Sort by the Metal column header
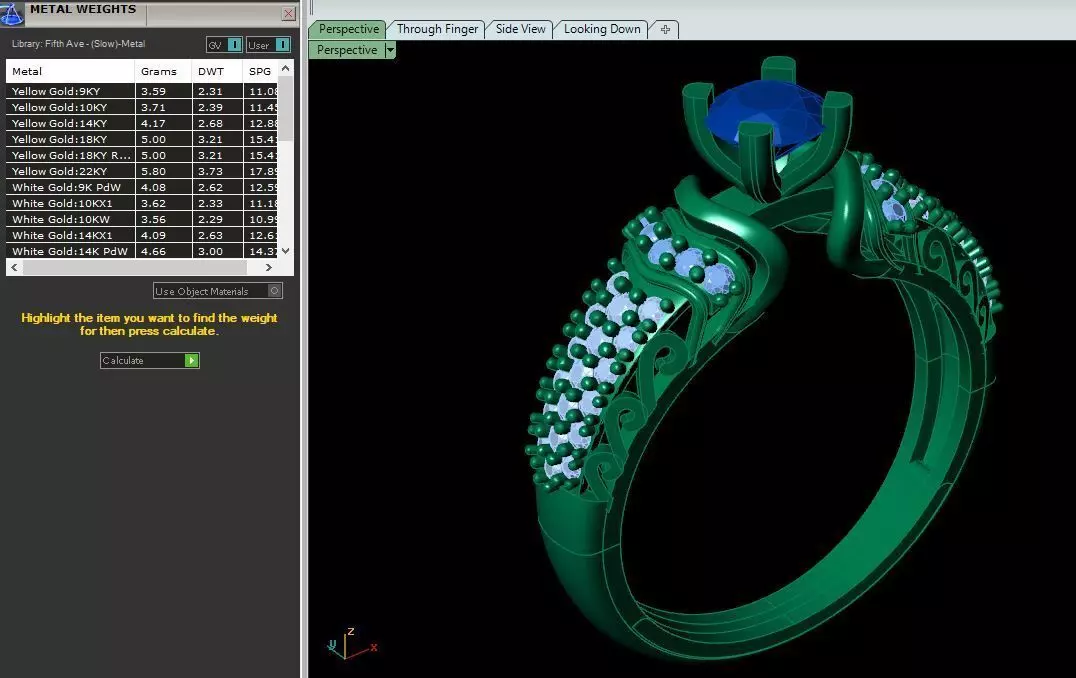This screenshot has height=678, width=1076. pos(70,71)
